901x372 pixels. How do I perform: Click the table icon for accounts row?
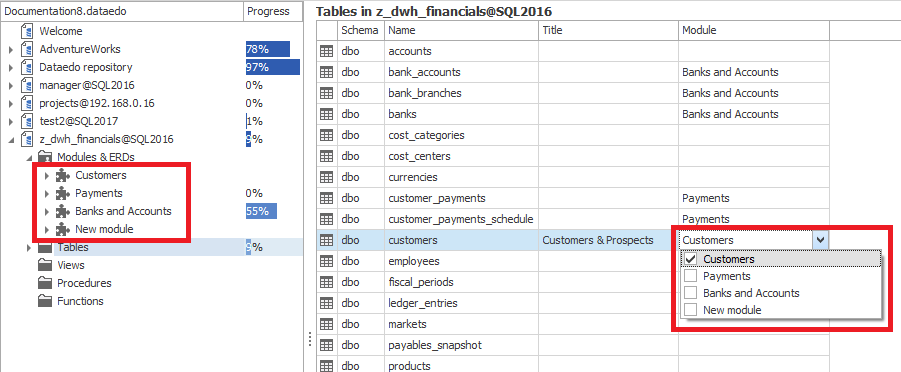pos(326,51)
